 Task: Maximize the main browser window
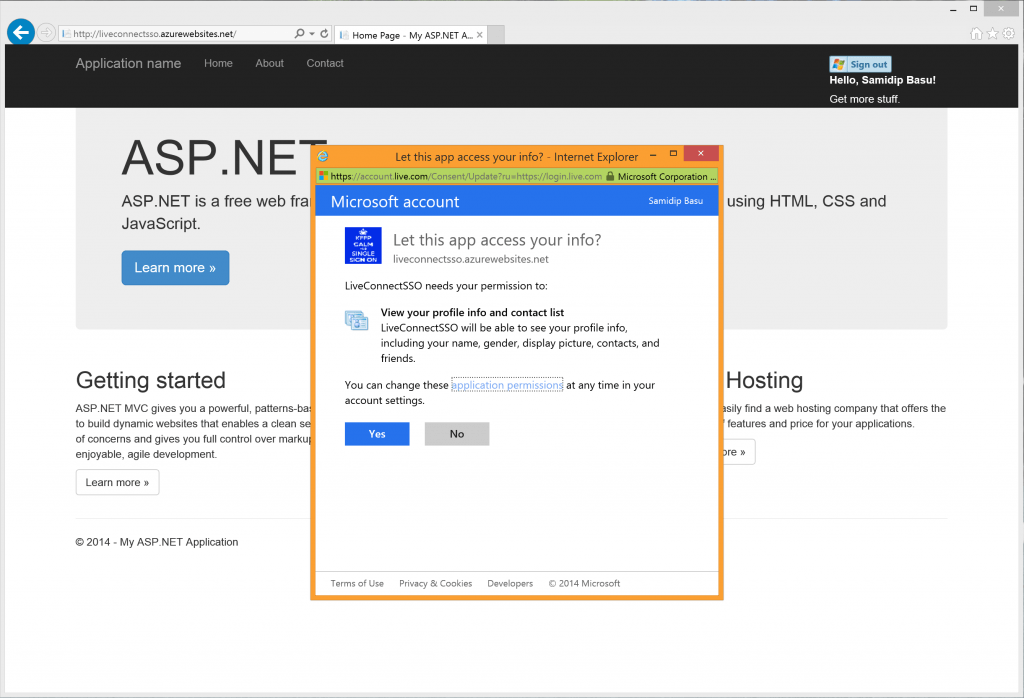point(973,8)
